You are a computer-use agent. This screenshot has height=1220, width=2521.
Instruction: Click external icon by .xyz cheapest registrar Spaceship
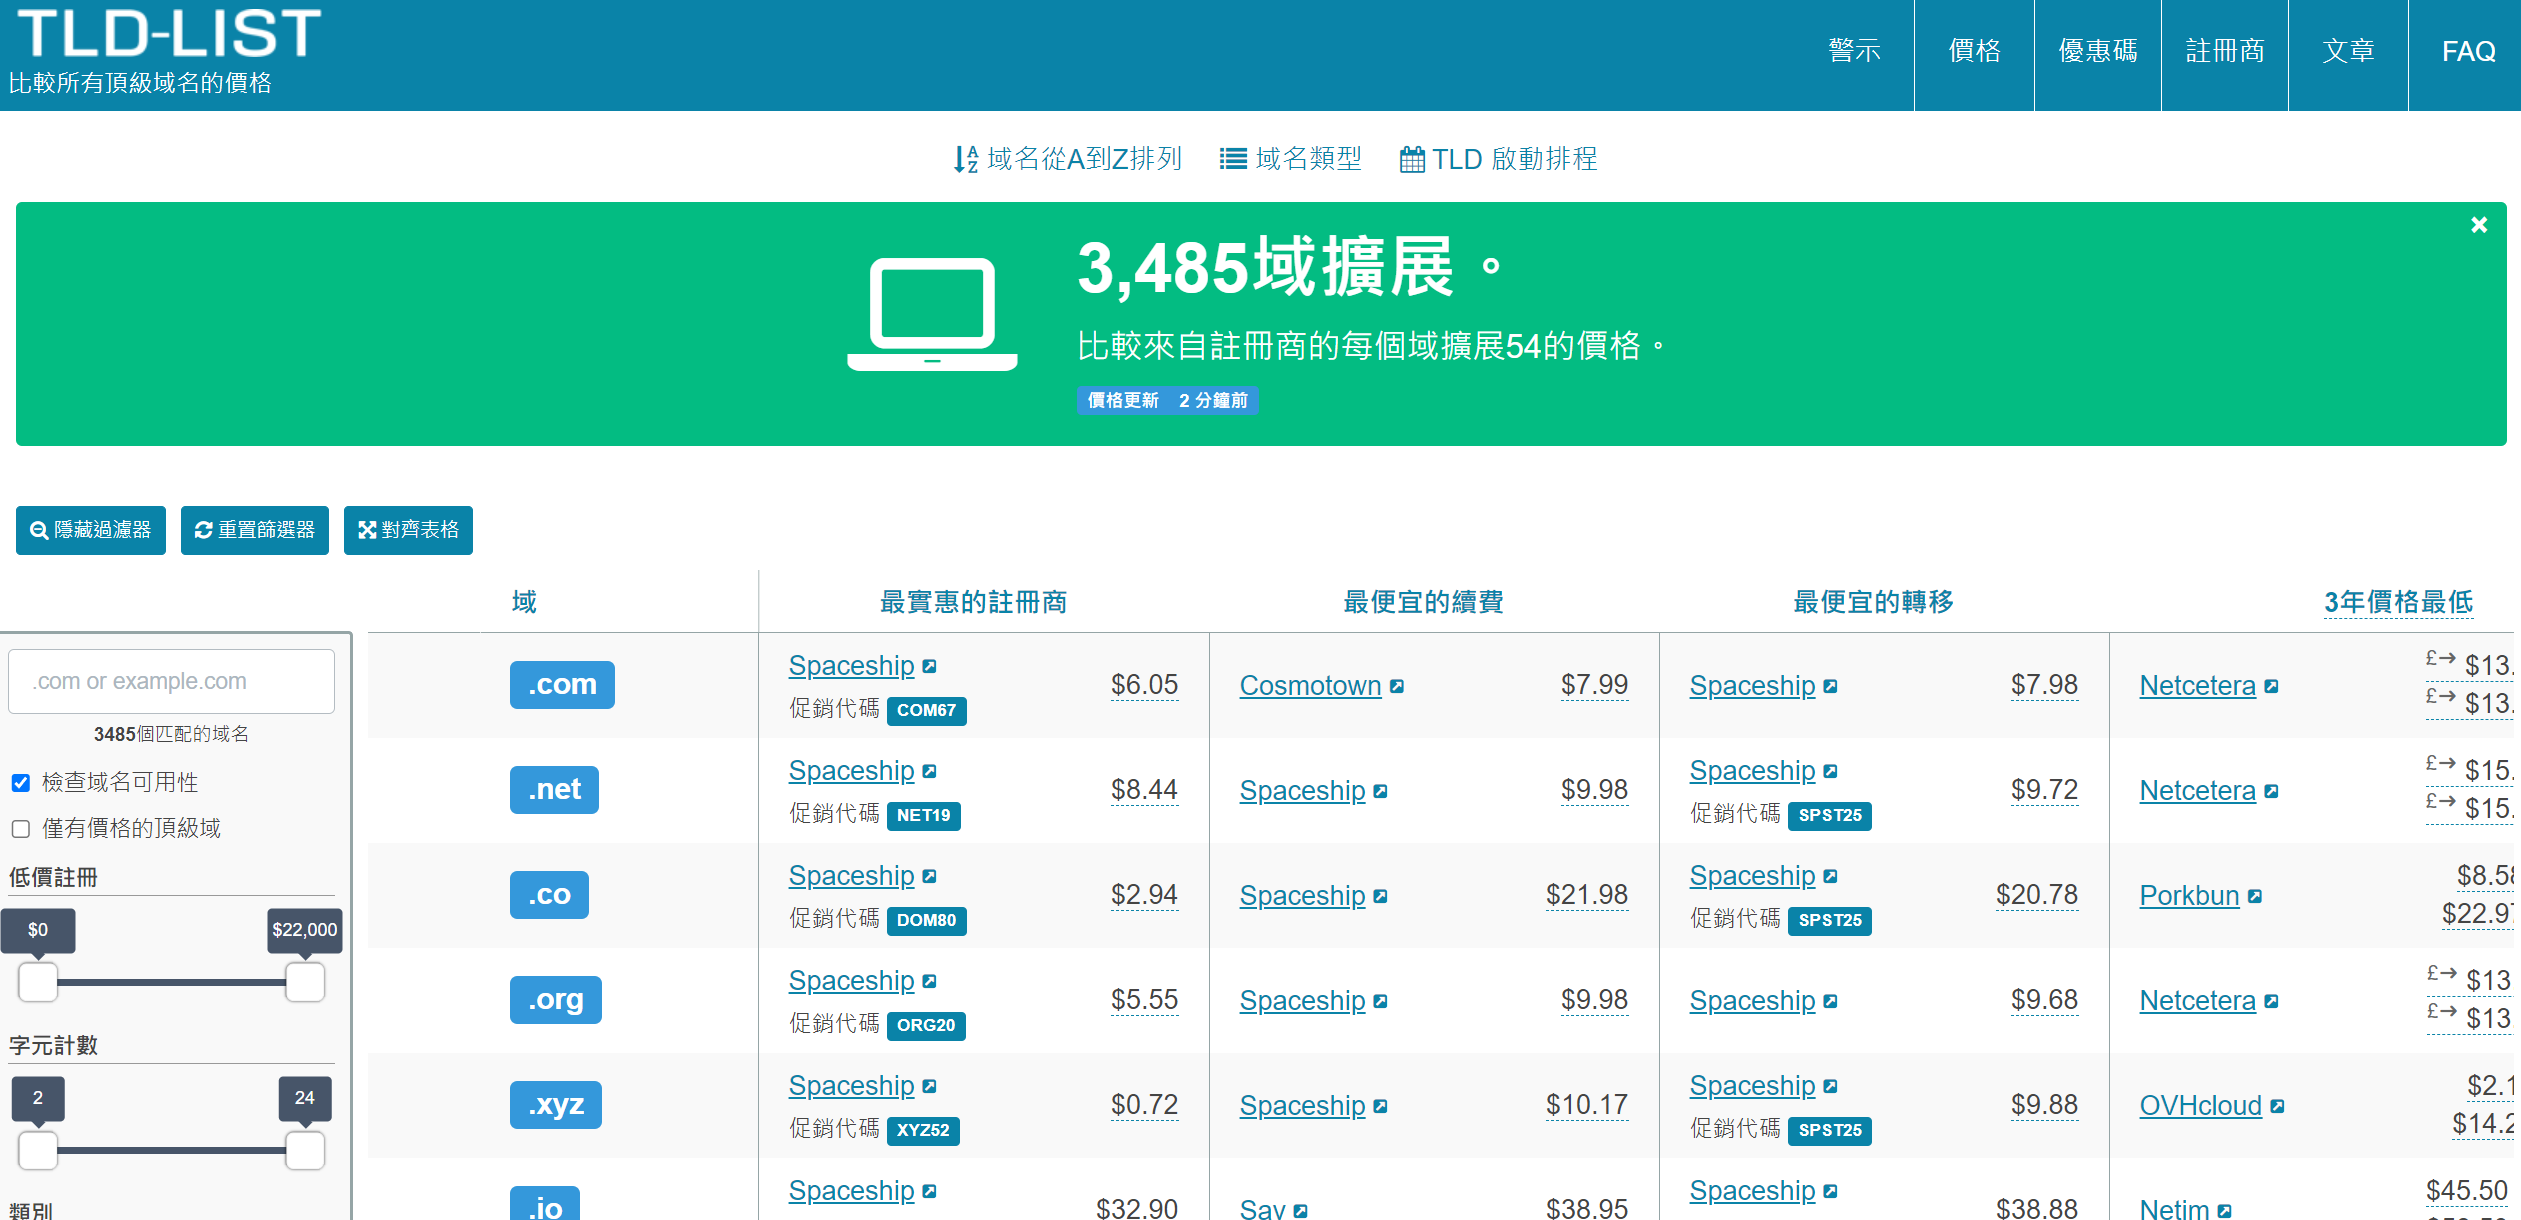tap(929, 1086)
